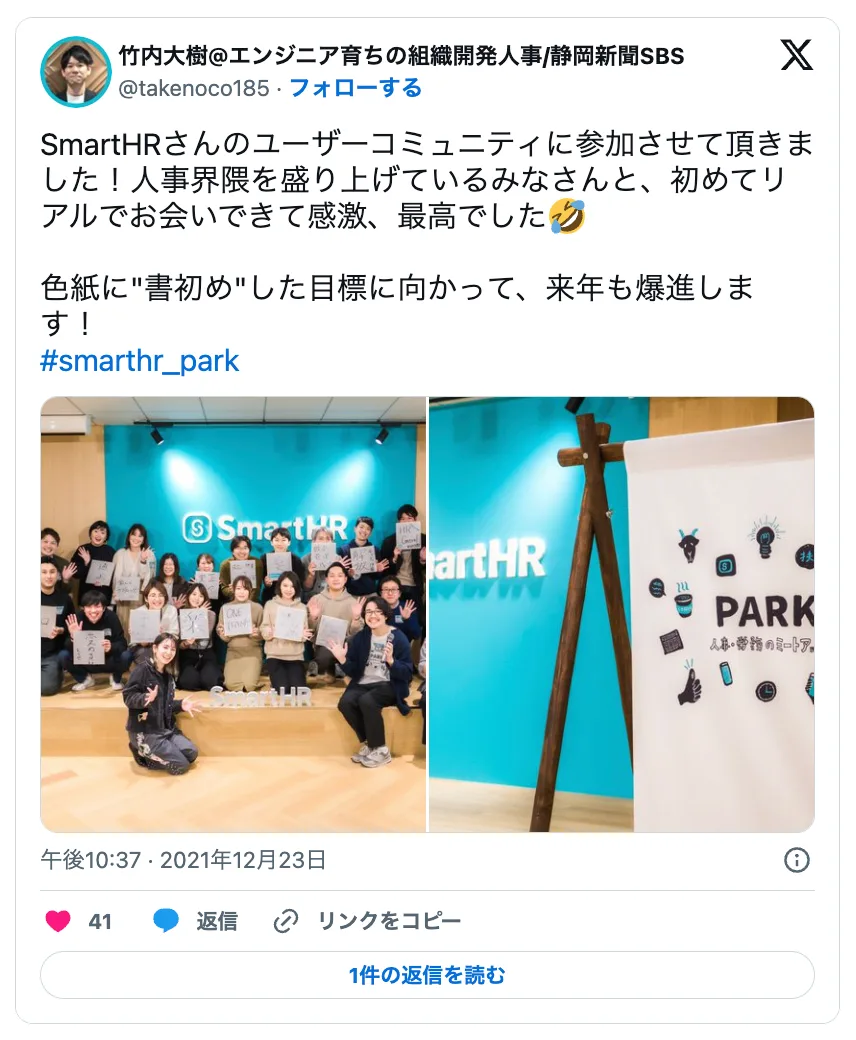Open the group photo image
Image resolution: width=856 pixels, height=1040 pixels.
pyautogui.click(x=233, y=614)
